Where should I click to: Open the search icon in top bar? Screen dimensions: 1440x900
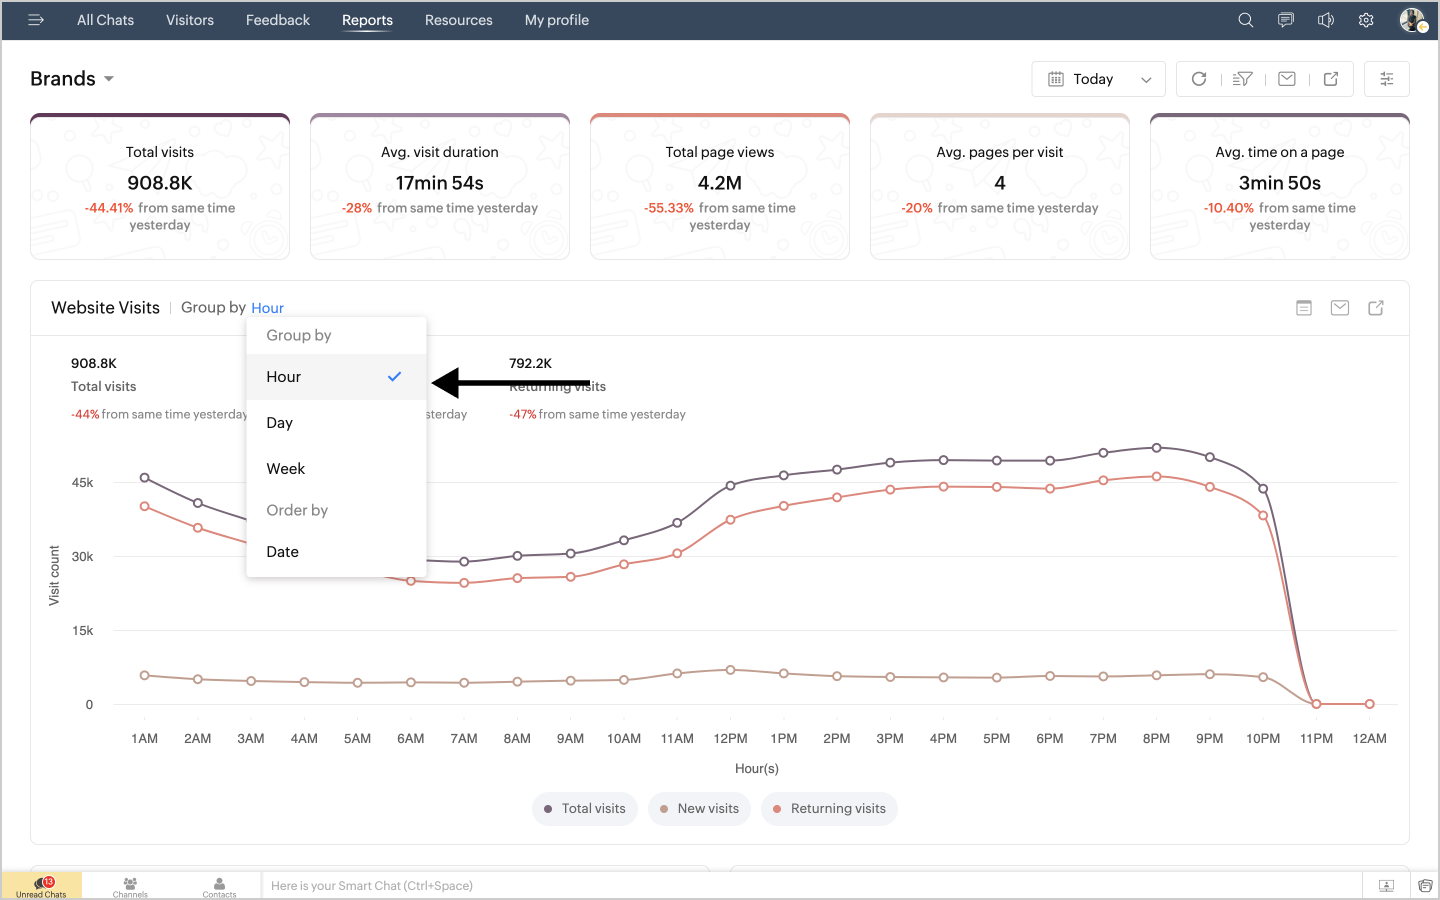click(1245, 20)
